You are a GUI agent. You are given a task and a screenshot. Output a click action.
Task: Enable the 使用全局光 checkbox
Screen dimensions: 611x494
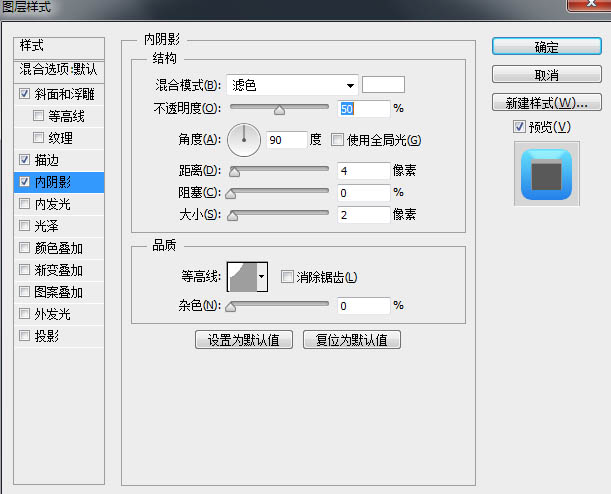pyautogui.click(x=337, y=139)
